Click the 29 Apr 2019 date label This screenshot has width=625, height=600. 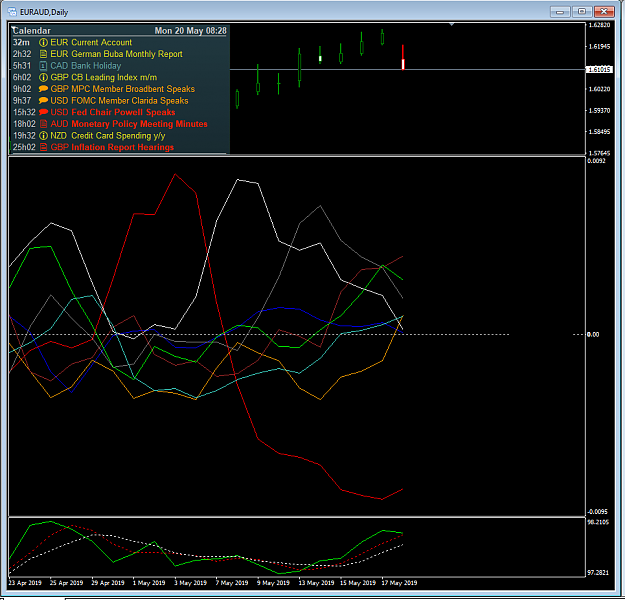coord(108,583)
